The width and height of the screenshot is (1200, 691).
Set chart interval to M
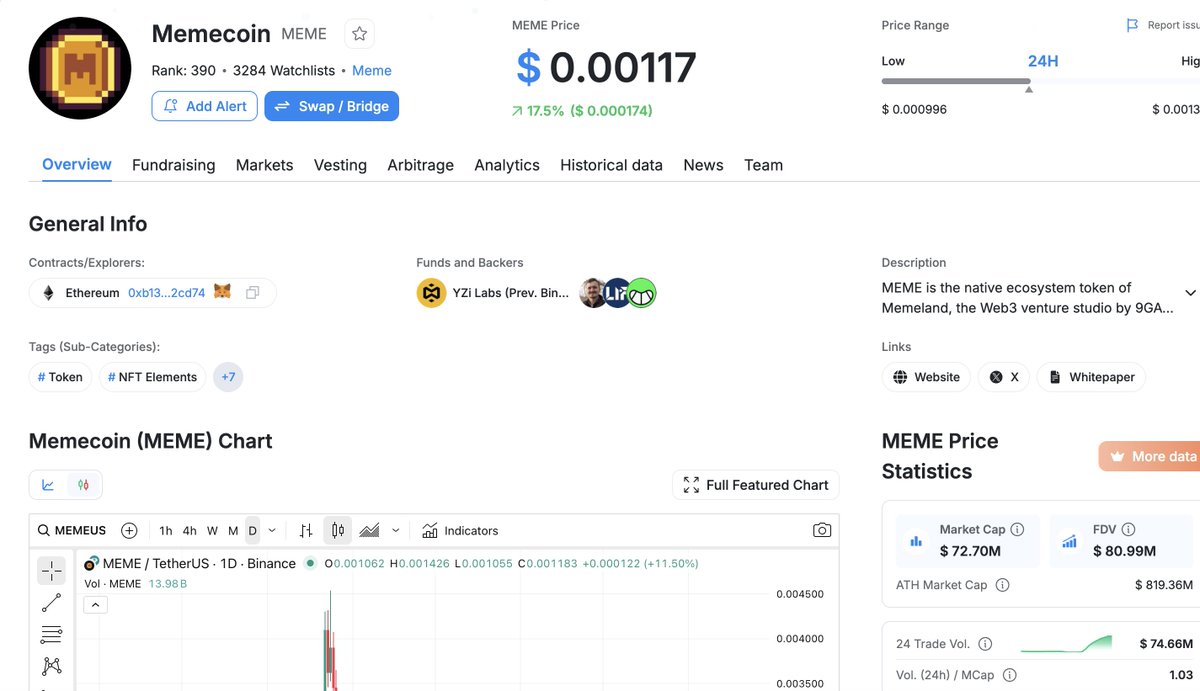coord(233,531)
